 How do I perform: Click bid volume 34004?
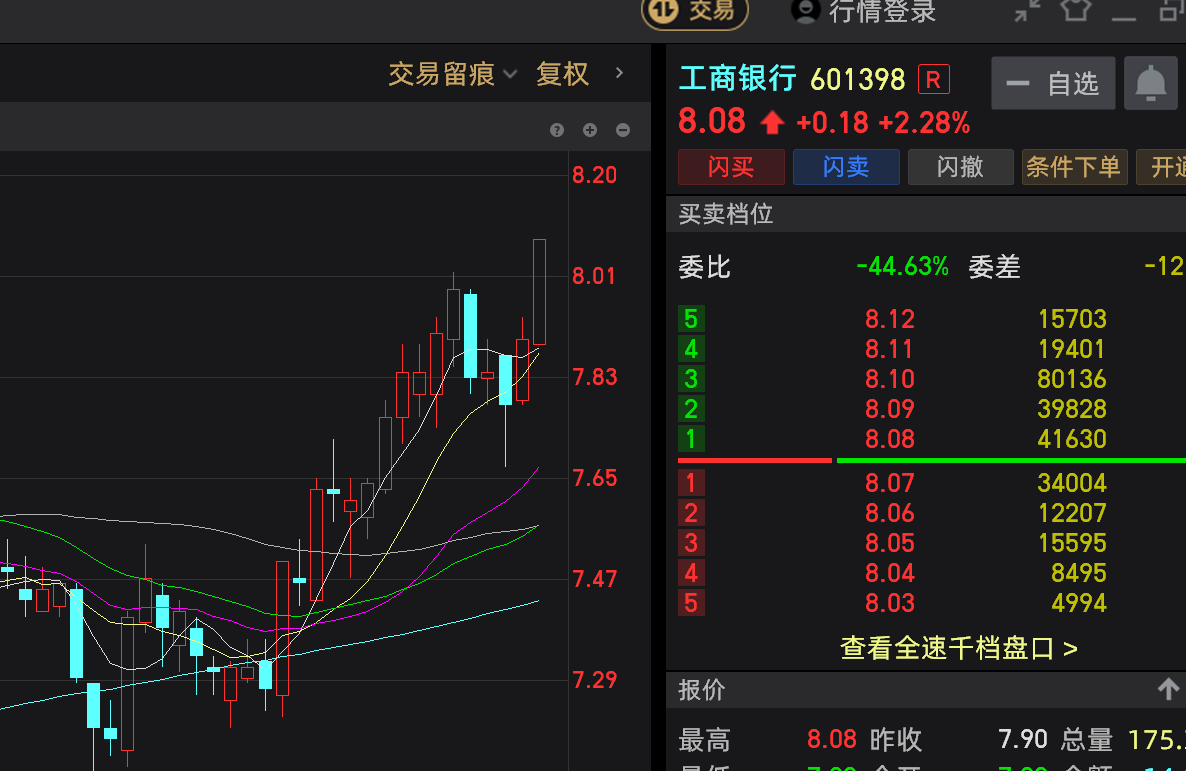click(x=1072, y=483)
